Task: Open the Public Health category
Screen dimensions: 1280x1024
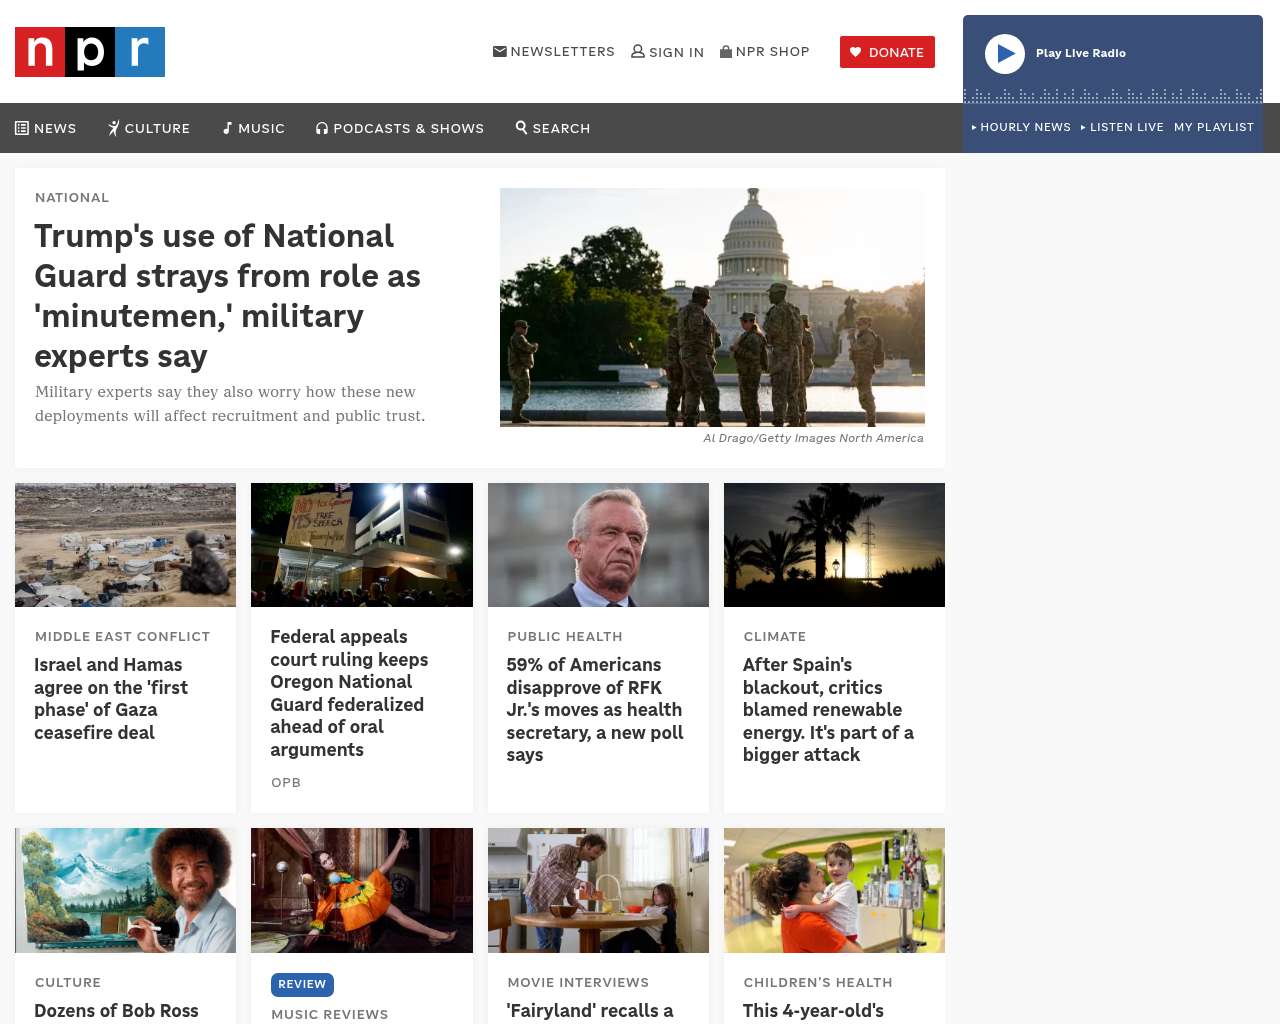Action: click(x=565, y=636)
